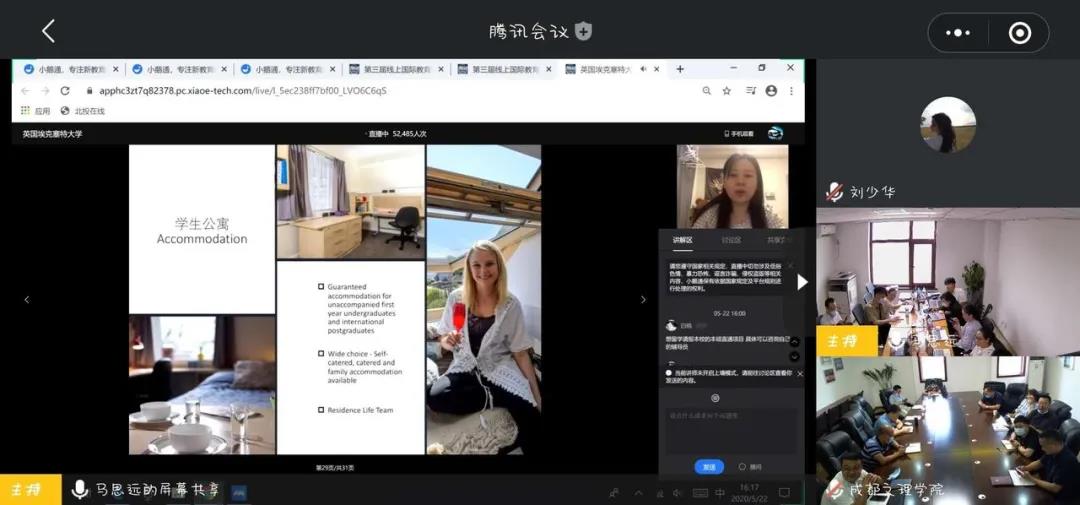This screenshot has width=1080, height=505.
Task: Go to previous slide using left chevron
Action: 27,299
